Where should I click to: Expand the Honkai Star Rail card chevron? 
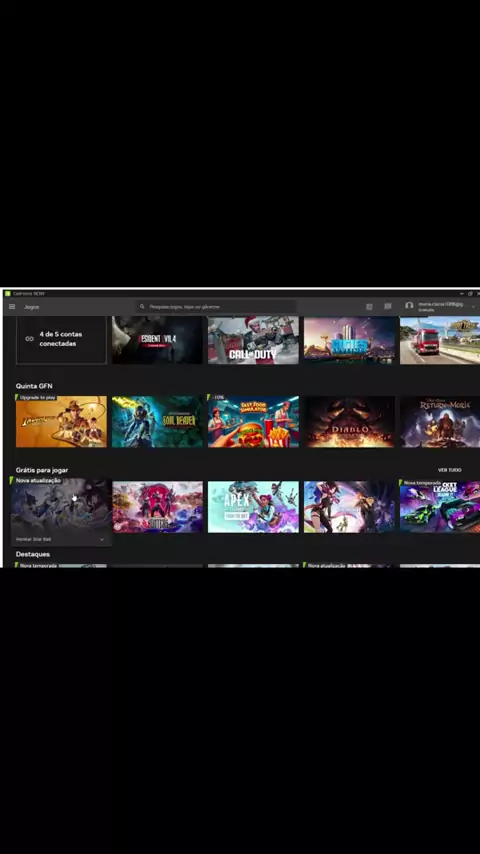point(102,539)
